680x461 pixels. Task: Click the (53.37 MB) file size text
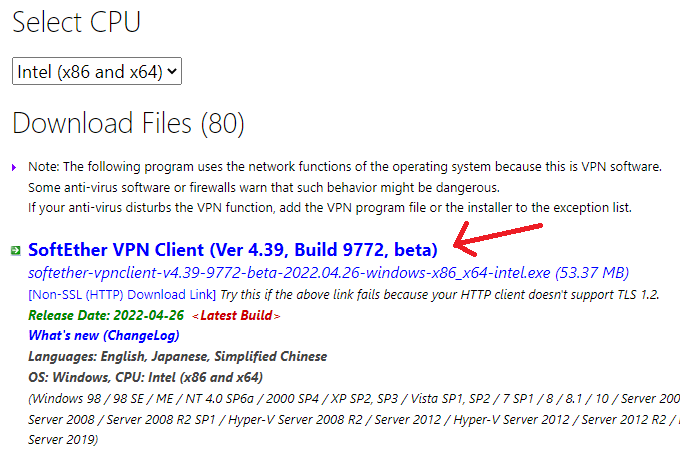(x=595, y=272)
